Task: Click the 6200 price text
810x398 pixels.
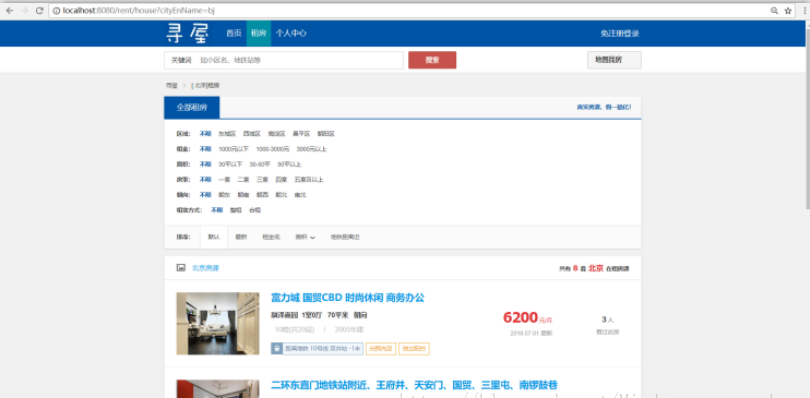Action: click(x=521, y=317)
